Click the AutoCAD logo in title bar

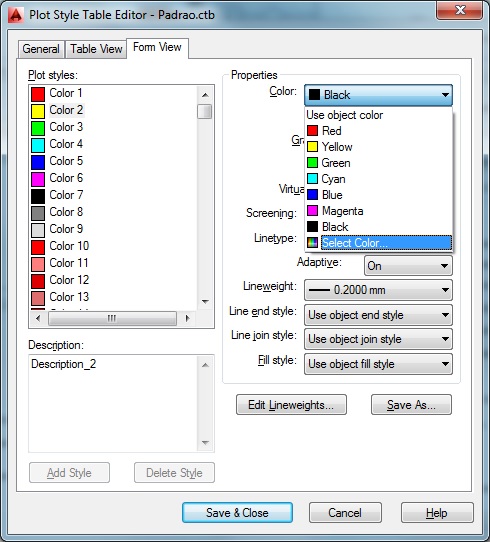point(16,15)
